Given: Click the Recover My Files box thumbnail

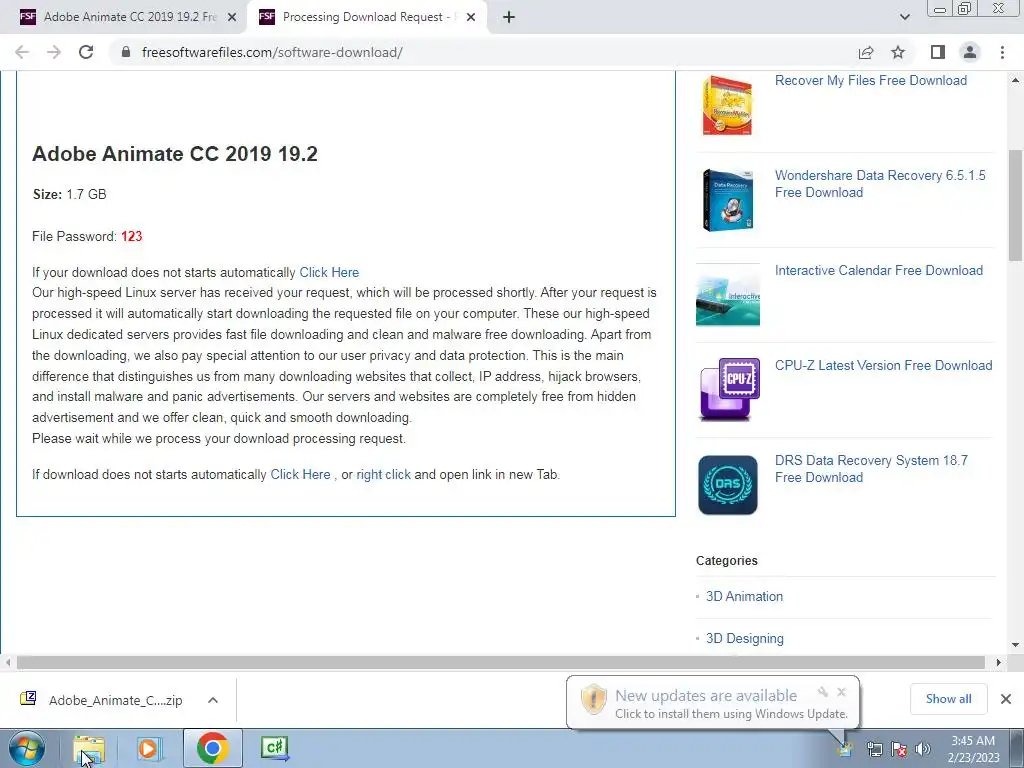Looking at the screenshot, I should (x=728, y=105).
